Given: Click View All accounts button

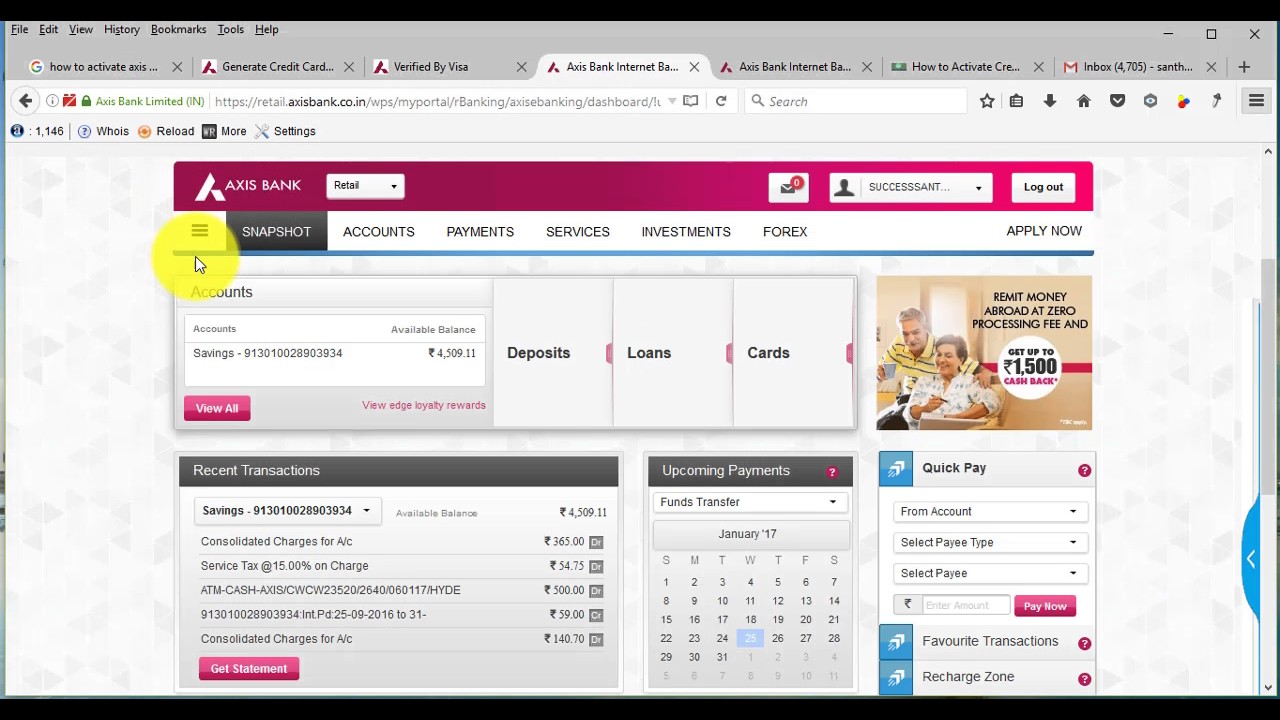Looking at the screenshot, I should (x=217, y=408).
